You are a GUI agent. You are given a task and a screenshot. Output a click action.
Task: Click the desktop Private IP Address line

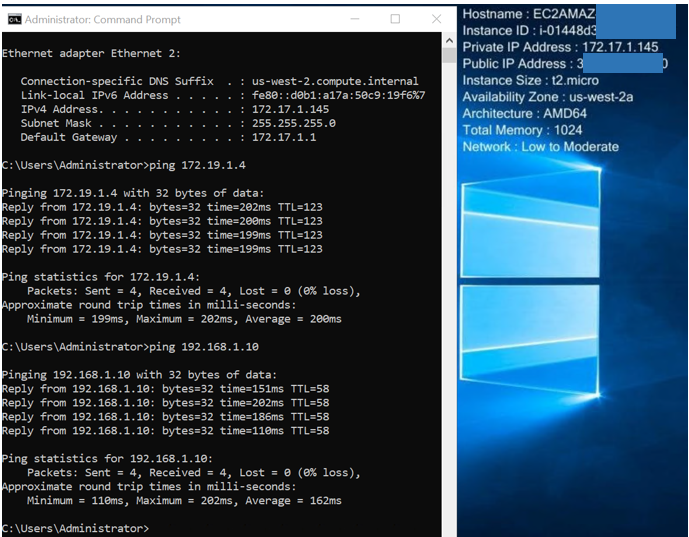pos(560,47)
